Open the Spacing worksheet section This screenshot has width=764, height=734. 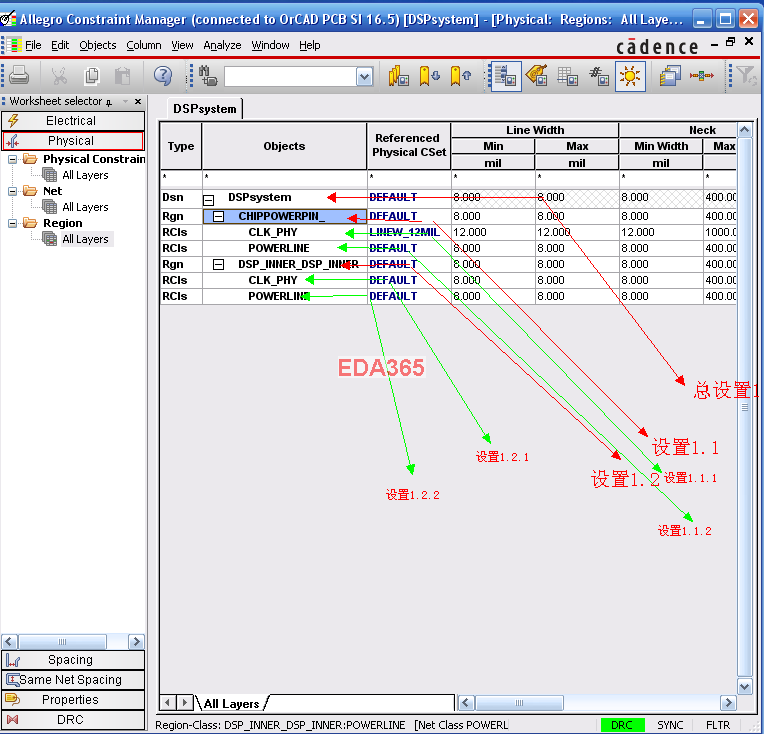pyautogui.click(x=73, y=659)
